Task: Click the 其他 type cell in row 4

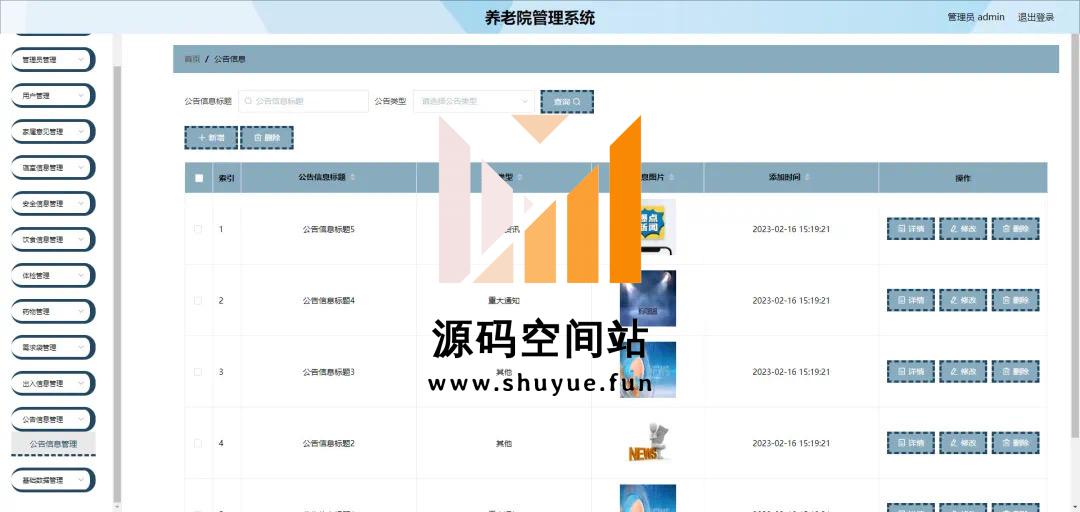Action: (503, 443)
